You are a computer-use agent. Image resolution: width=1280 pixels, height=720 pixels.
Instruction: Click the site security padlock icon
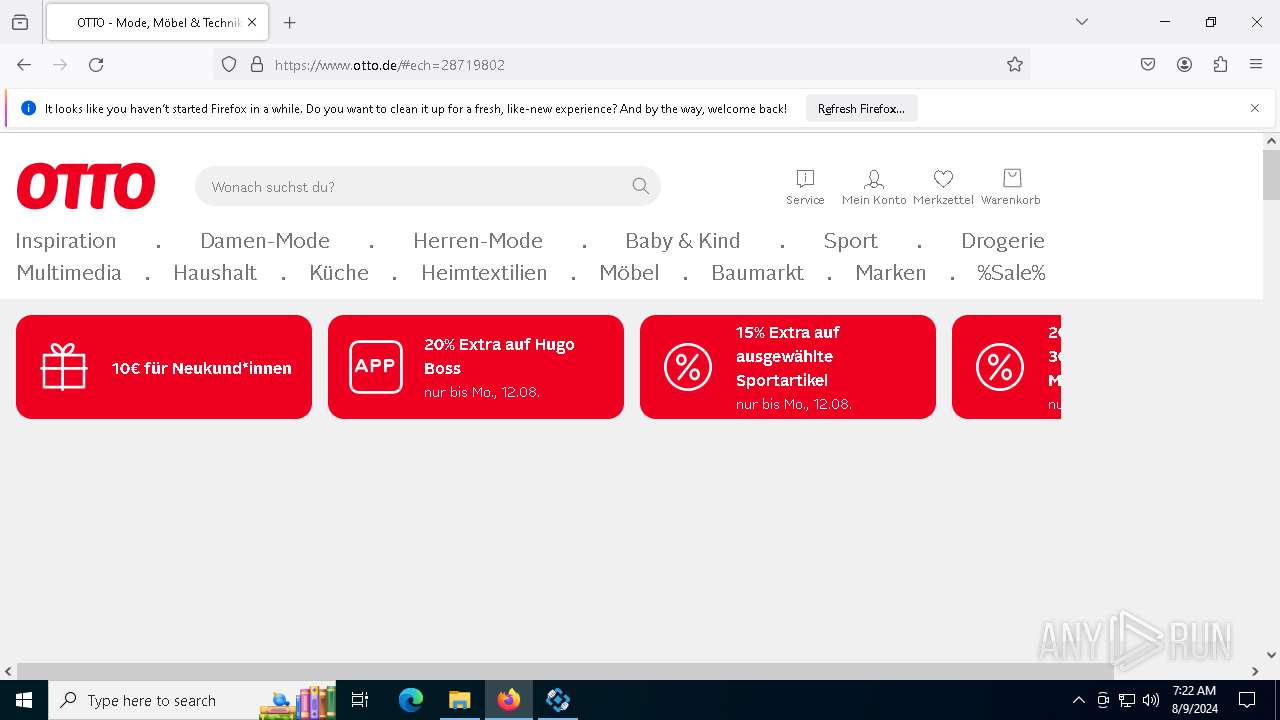257,64
